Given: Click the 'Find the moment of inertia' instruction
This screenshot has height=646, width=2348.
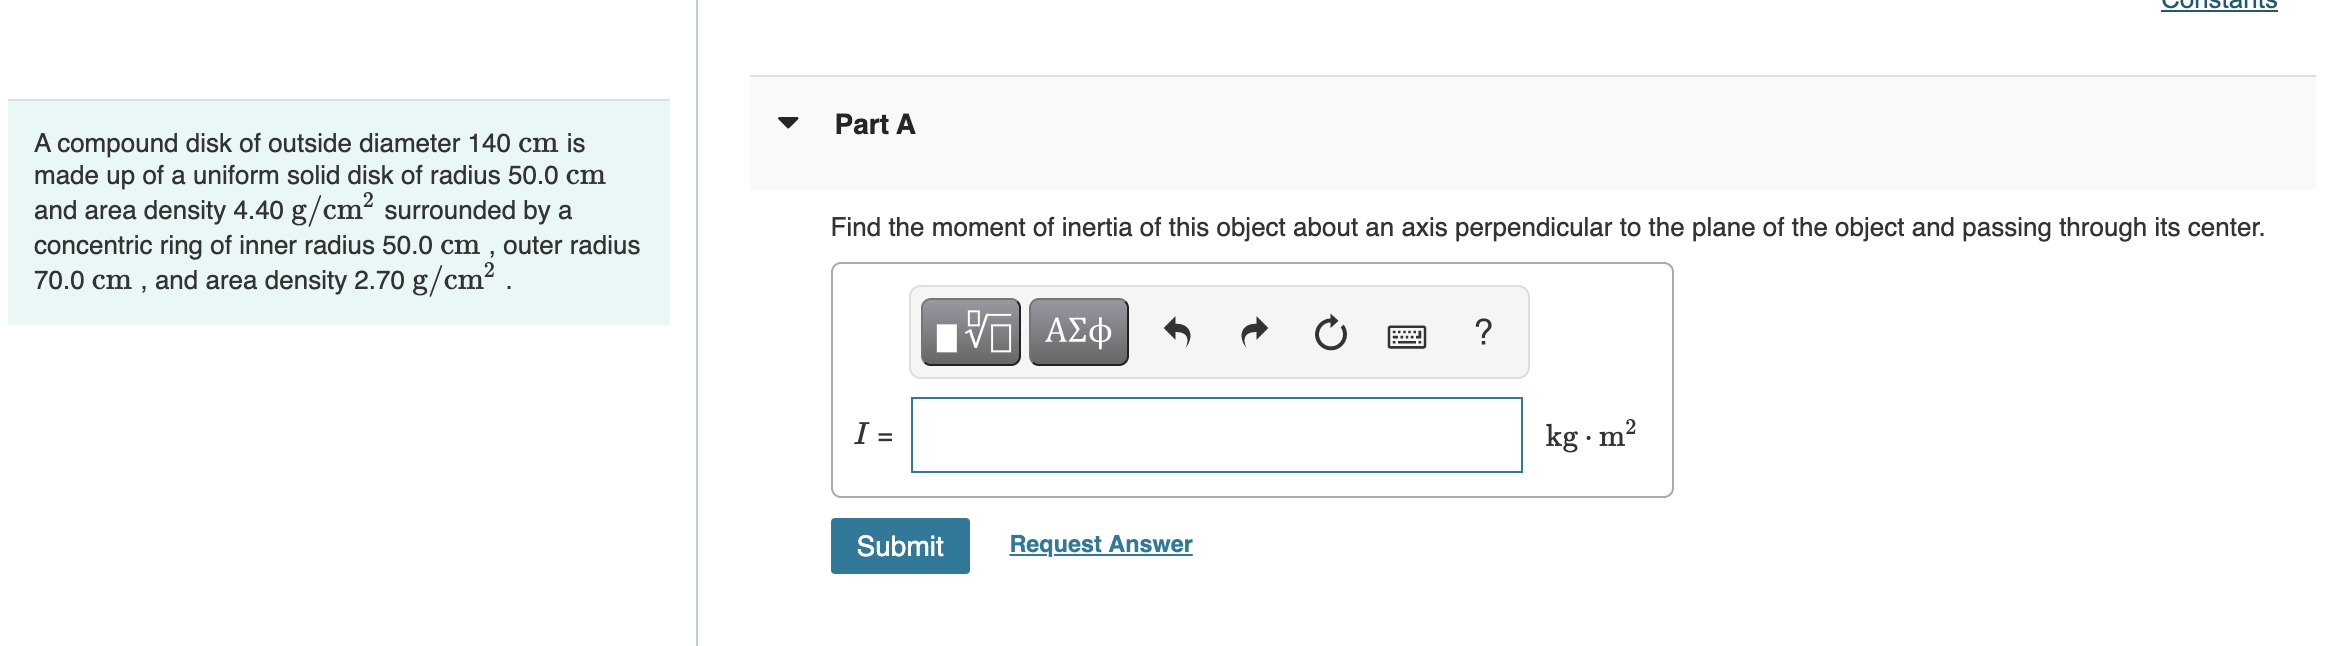Looking at the screenshot, I should (x=1547, y=227).
